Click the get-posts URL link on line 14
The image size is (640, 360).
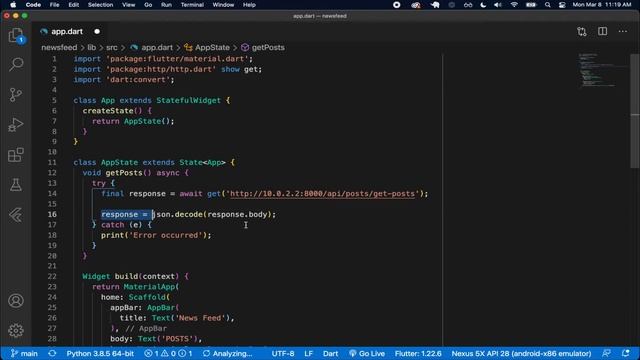coord(322,194)
